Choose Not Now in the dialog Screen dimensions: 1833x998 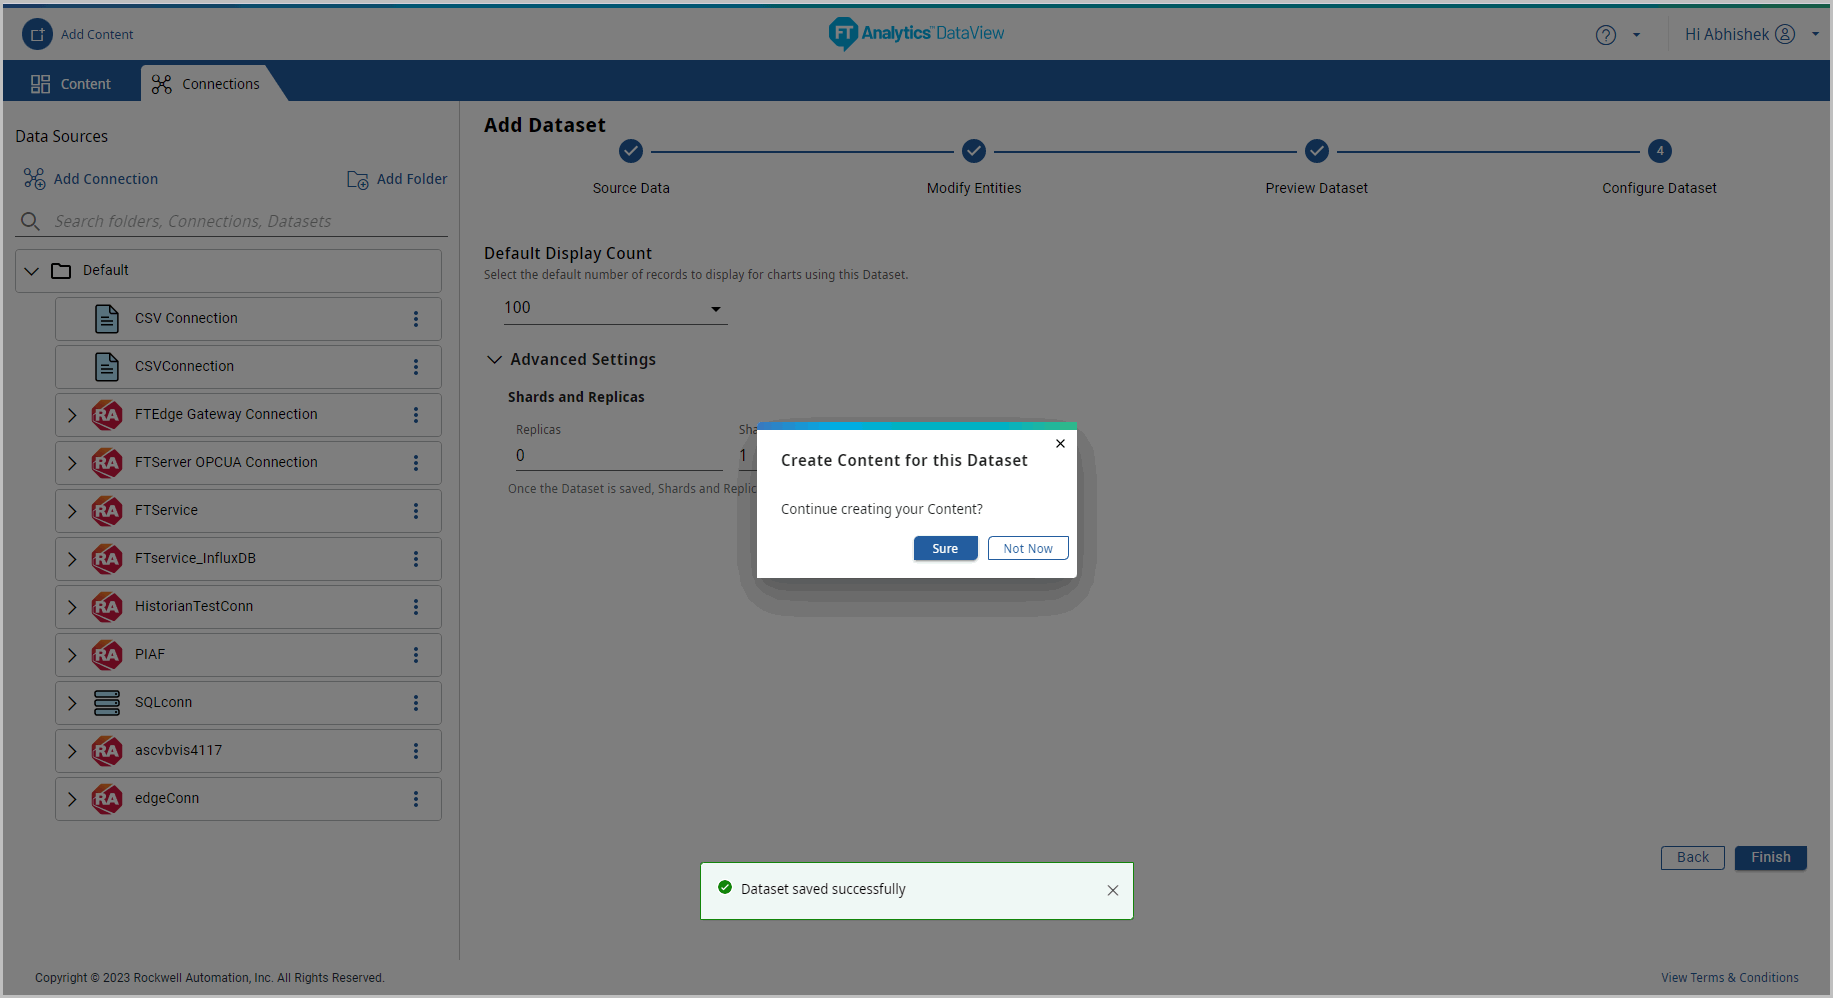point(1027,548)
